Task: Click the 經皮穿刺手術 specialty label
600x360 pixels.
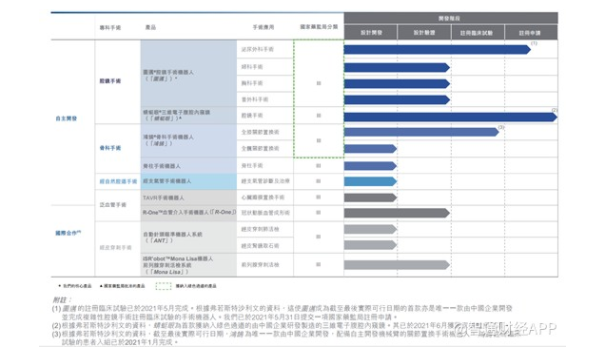Action: coord(116,248)
